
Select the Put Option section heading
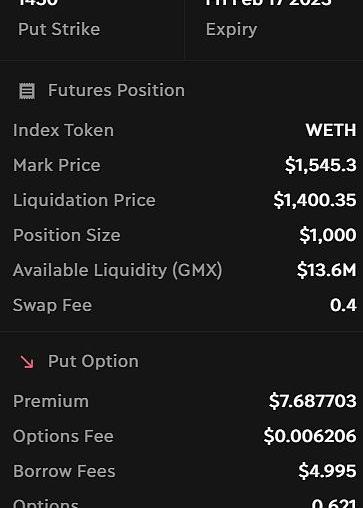tap(93, 361)
